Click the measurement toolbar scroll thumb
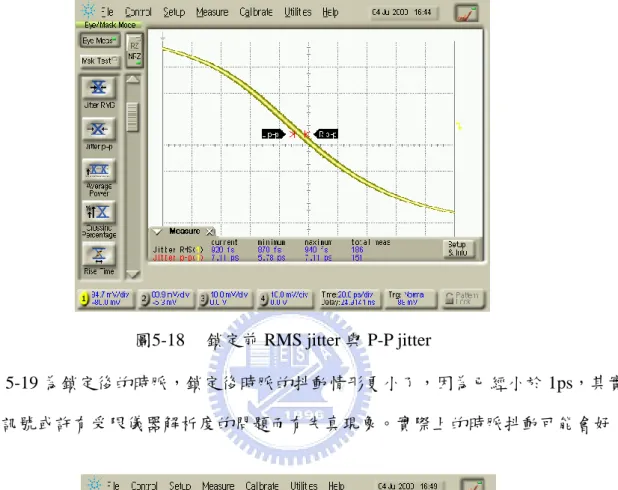618x490 pixels. (132, 117)
